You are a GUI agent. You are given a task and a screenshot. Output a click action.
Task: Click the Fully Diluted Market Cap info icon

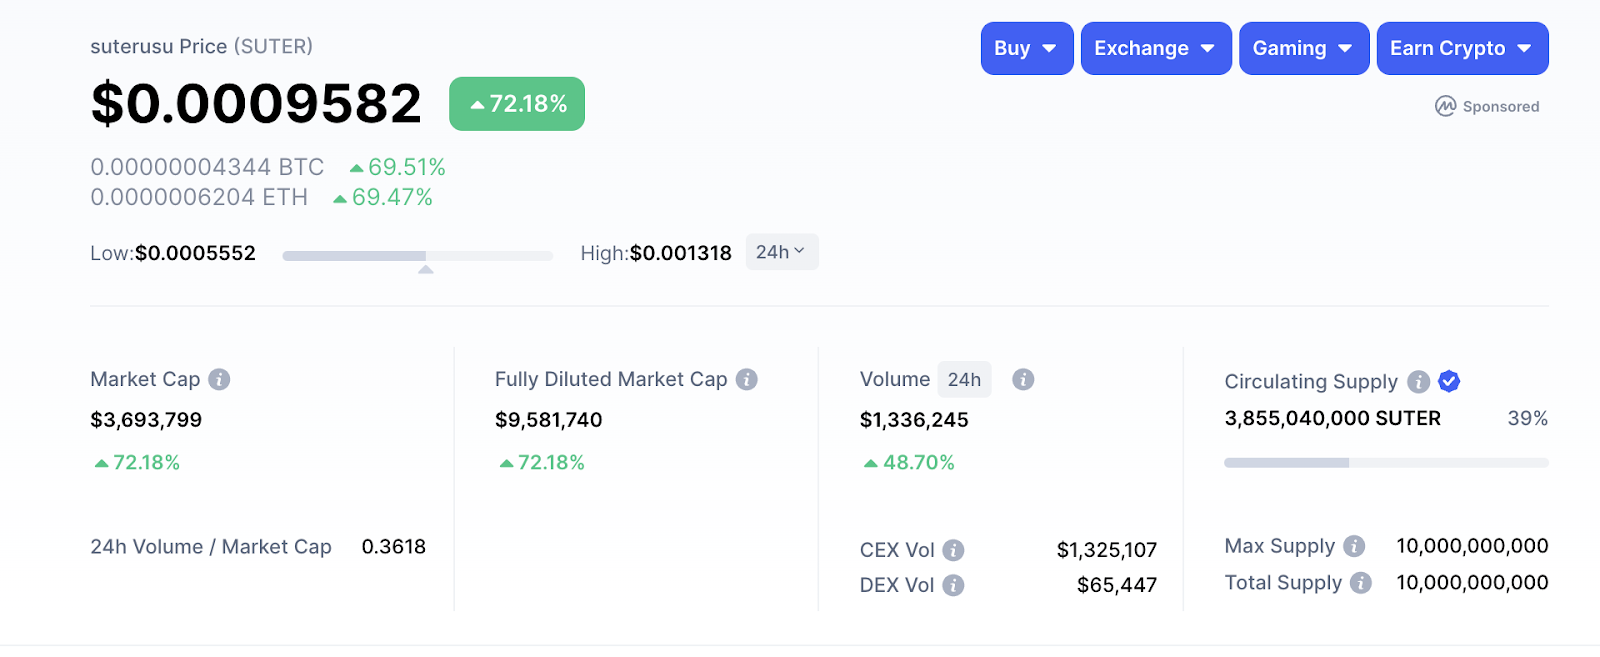(746, 380)
